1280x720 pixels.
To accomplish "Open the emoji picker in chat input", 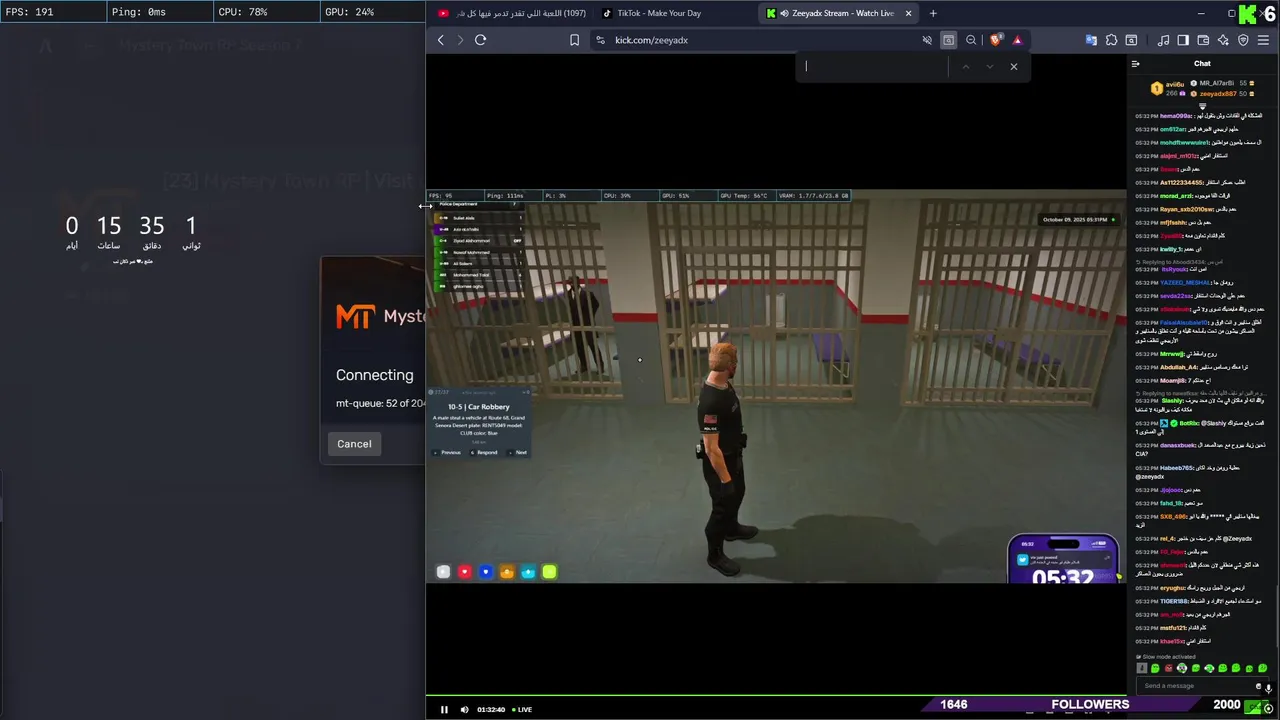I will (x=1258, y=686).
